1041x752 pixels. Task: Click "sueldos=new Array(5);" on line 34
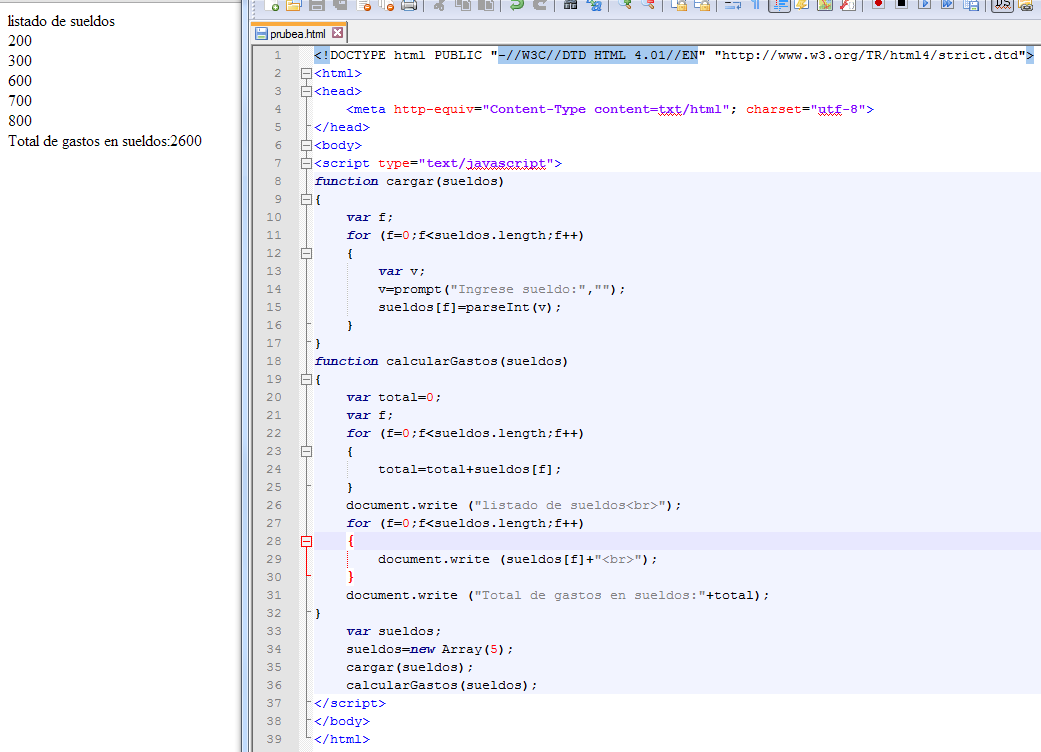[x=430, y=649]
